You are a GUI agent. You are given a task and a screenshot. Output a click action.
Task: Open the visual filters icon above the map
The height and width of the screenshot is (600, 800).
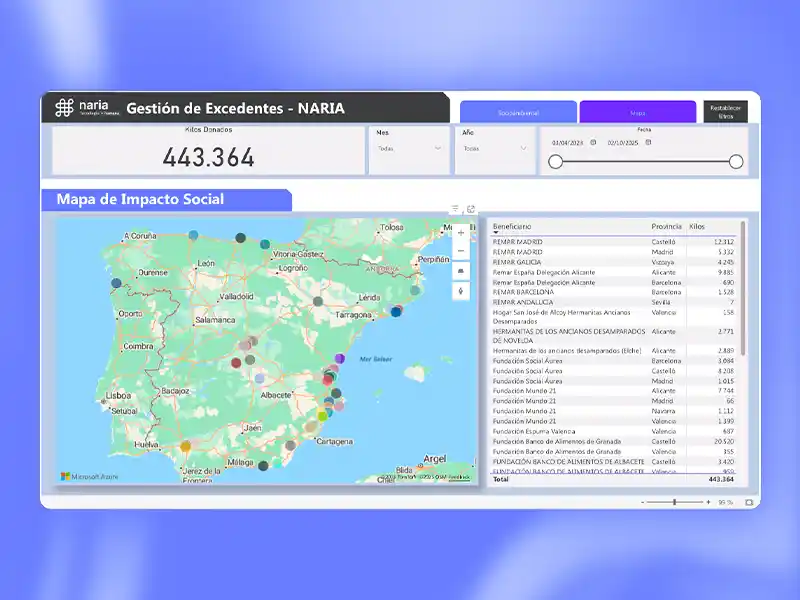click(x=455, y=209)
